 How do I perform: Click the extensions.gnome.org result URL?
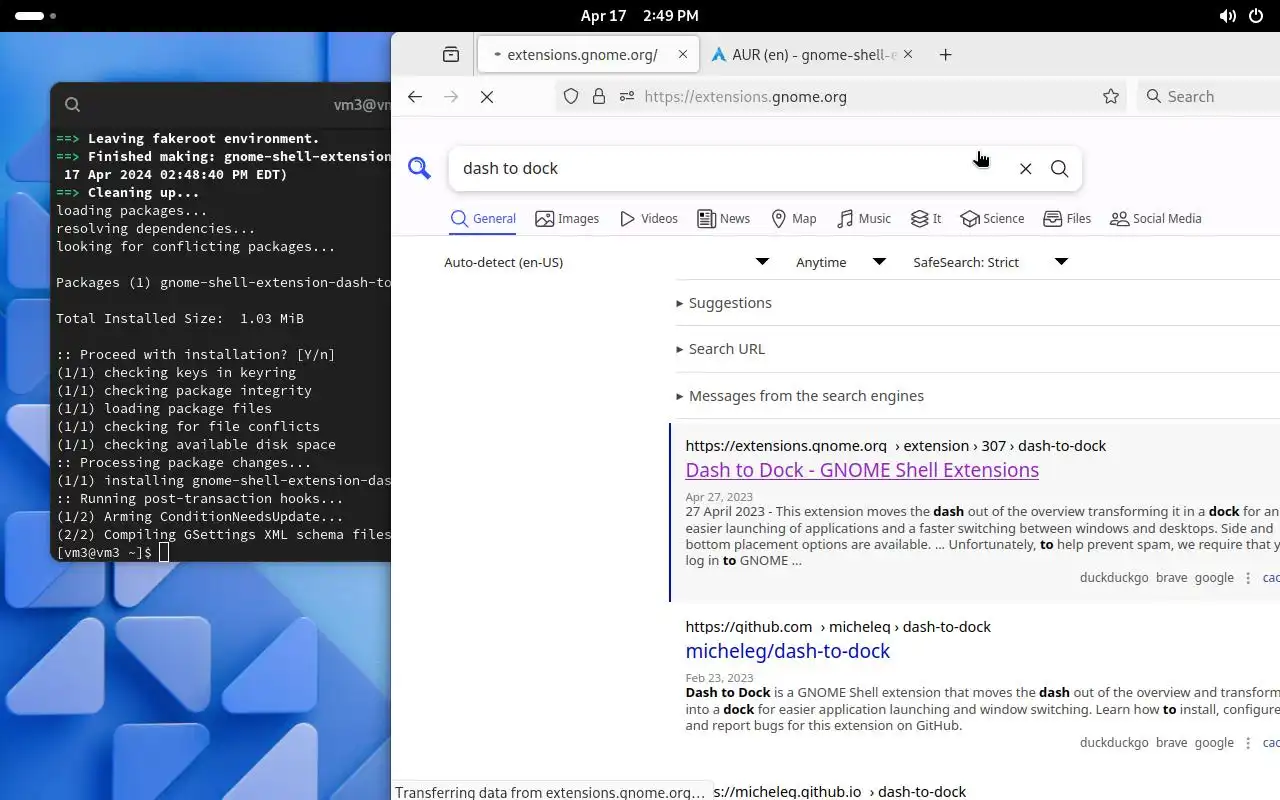pyautogui.click(x=895, y=446)
